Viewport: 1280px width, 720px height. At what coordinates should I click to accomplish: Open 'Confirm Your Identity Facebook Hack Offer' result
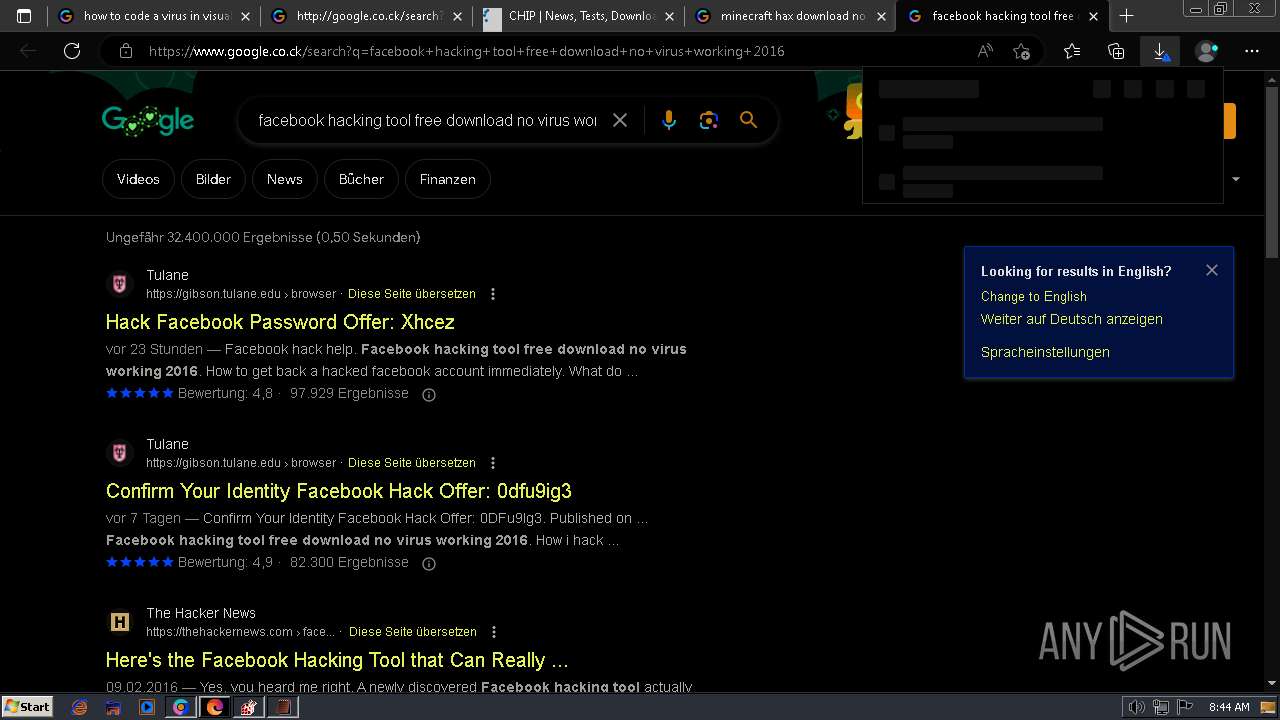point(339,491)
